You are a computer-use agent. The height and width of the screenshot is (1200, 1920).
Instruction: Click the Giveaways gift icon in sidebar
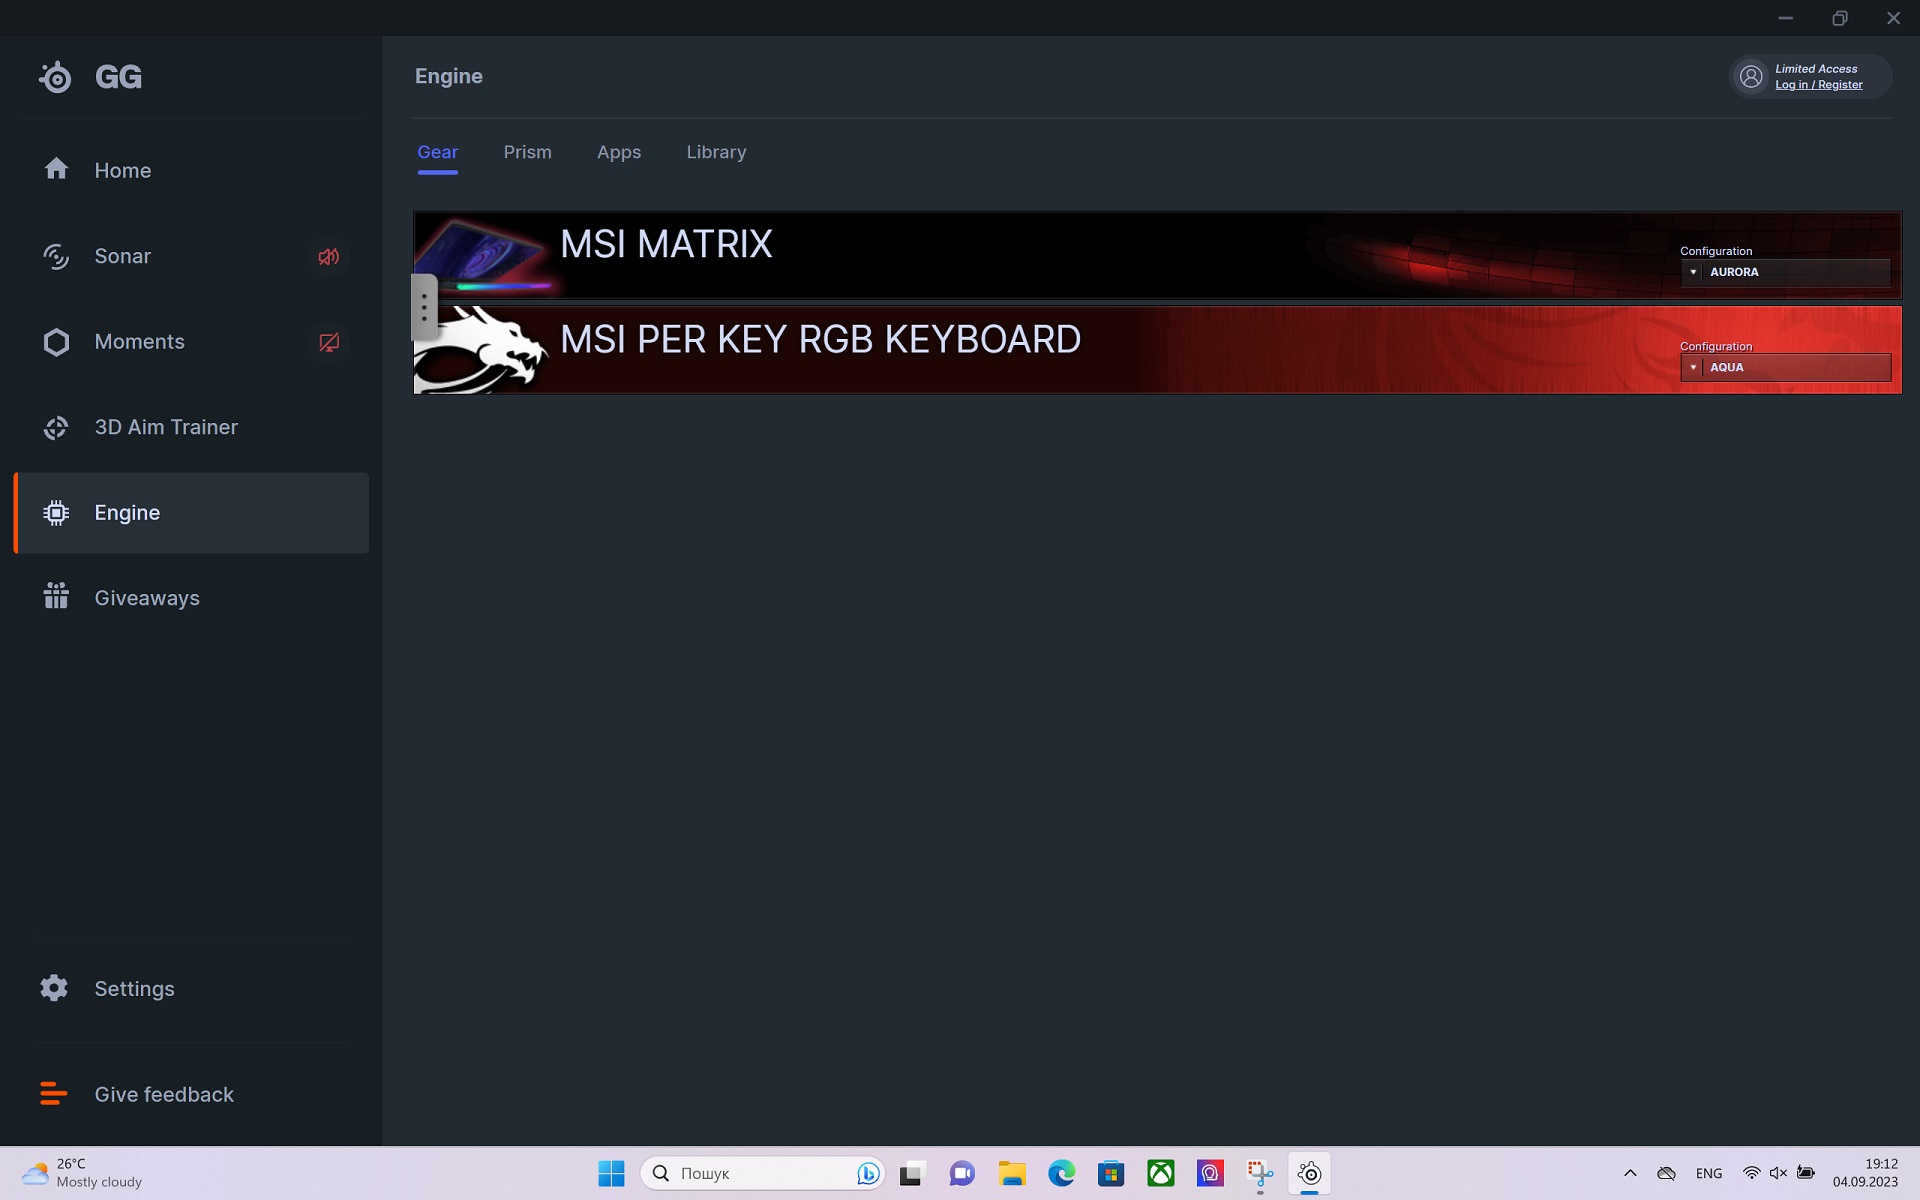tap(56, 596)
